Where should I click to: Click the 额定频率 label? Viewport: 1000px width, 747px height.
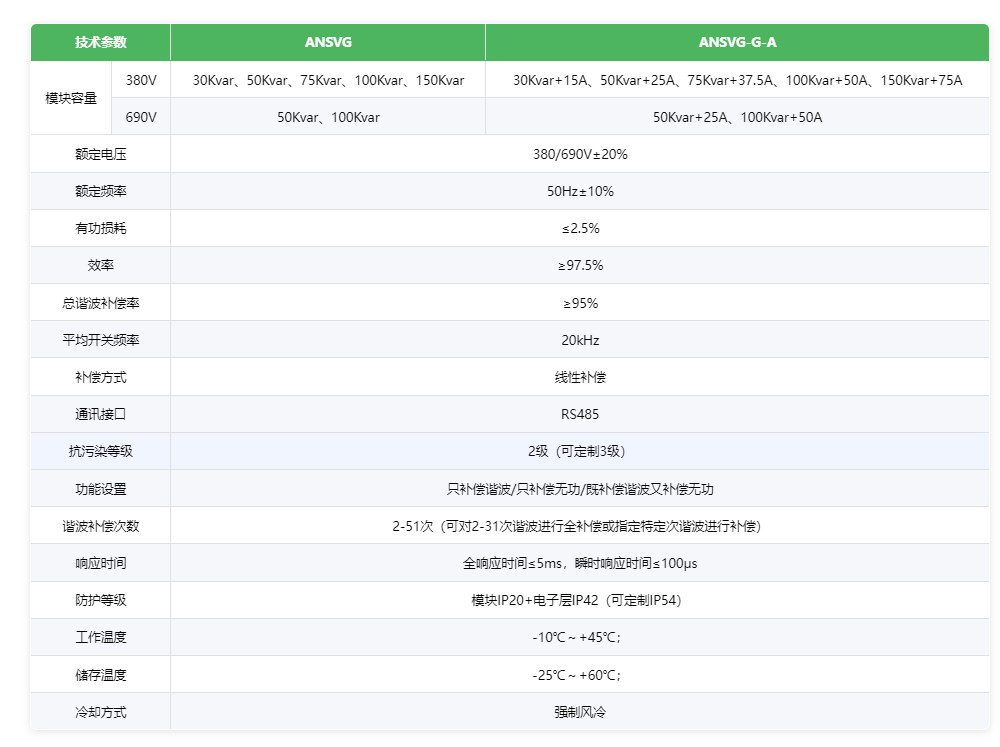[x=101, y=191]
